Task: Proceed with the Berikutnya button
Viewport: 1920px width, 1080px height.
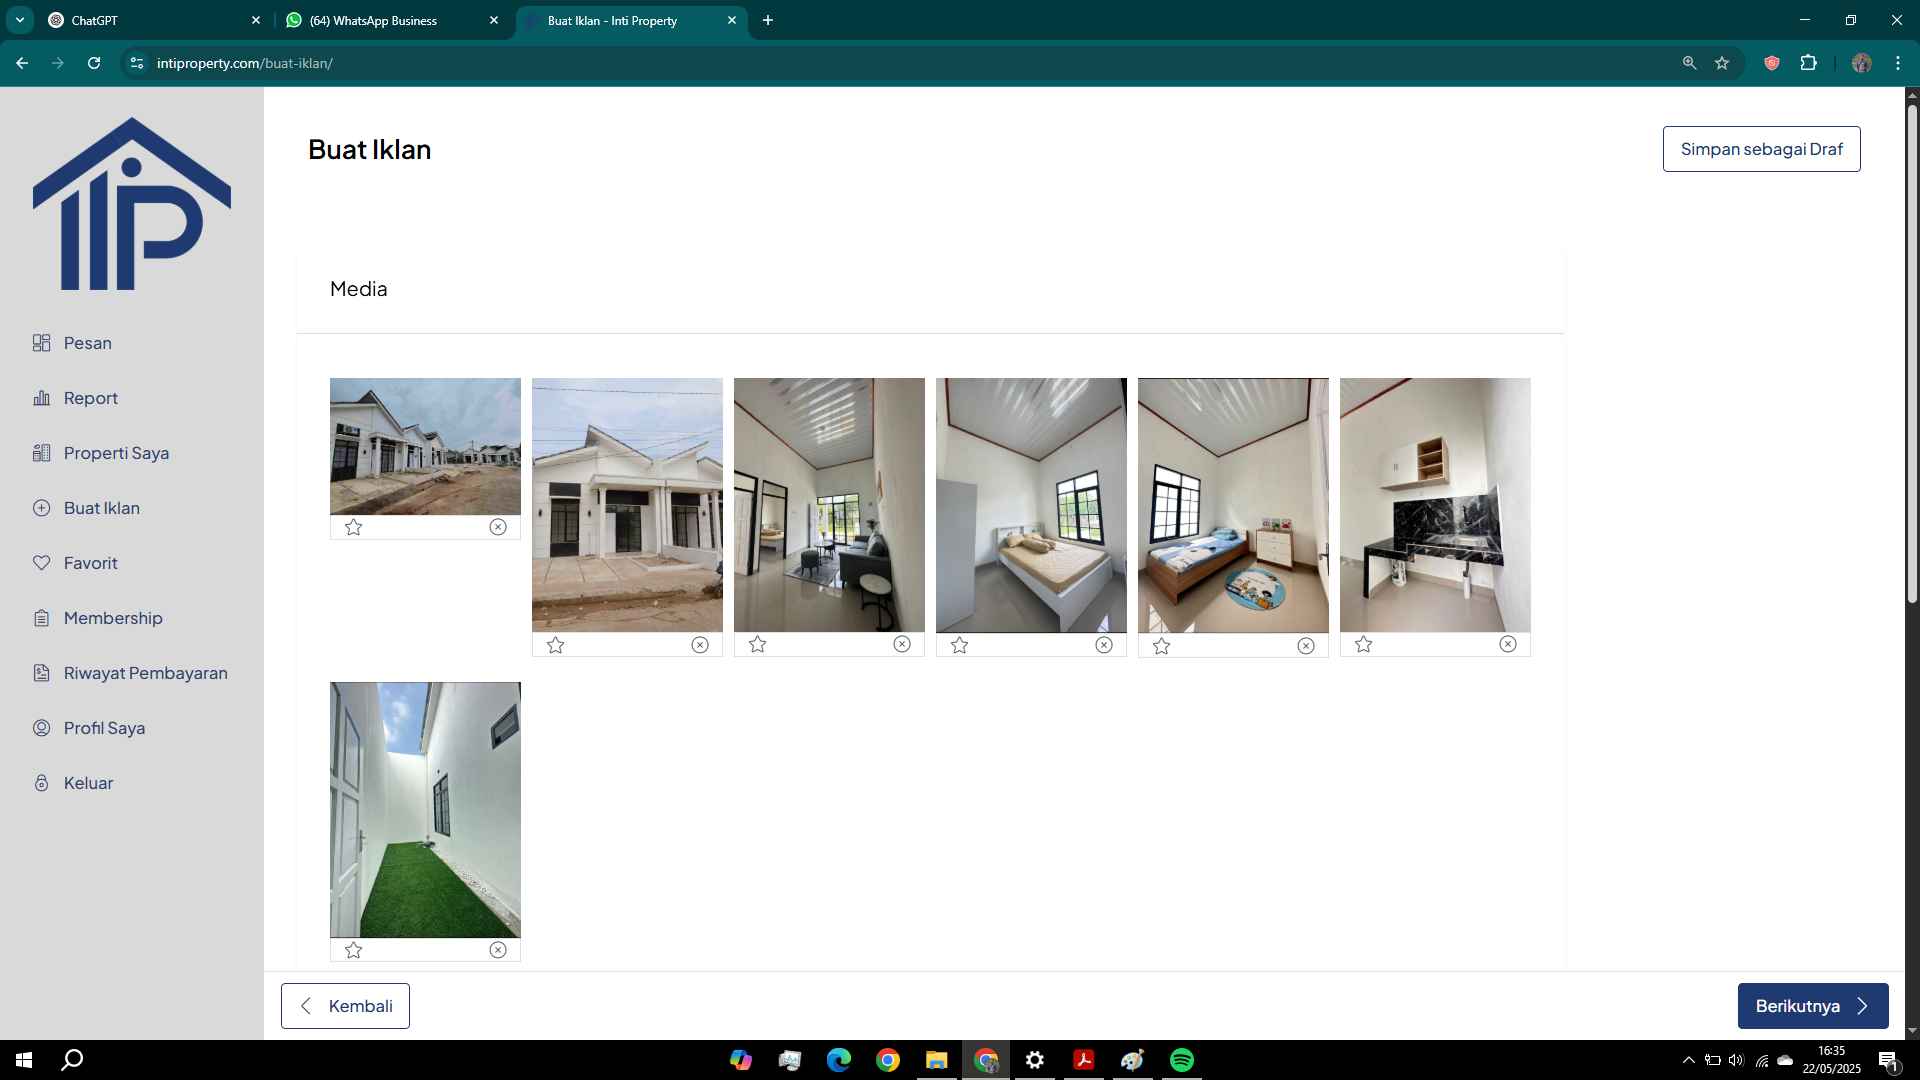Action: [1813, 1006]
